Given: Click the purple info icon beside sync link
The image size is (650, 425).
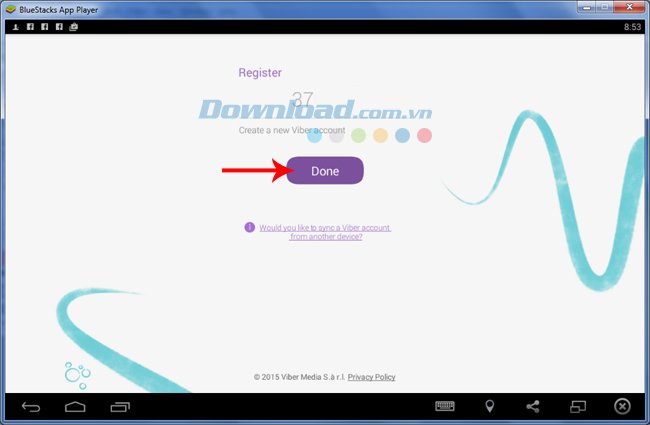Looking at the screenshot, I should 250,227.
